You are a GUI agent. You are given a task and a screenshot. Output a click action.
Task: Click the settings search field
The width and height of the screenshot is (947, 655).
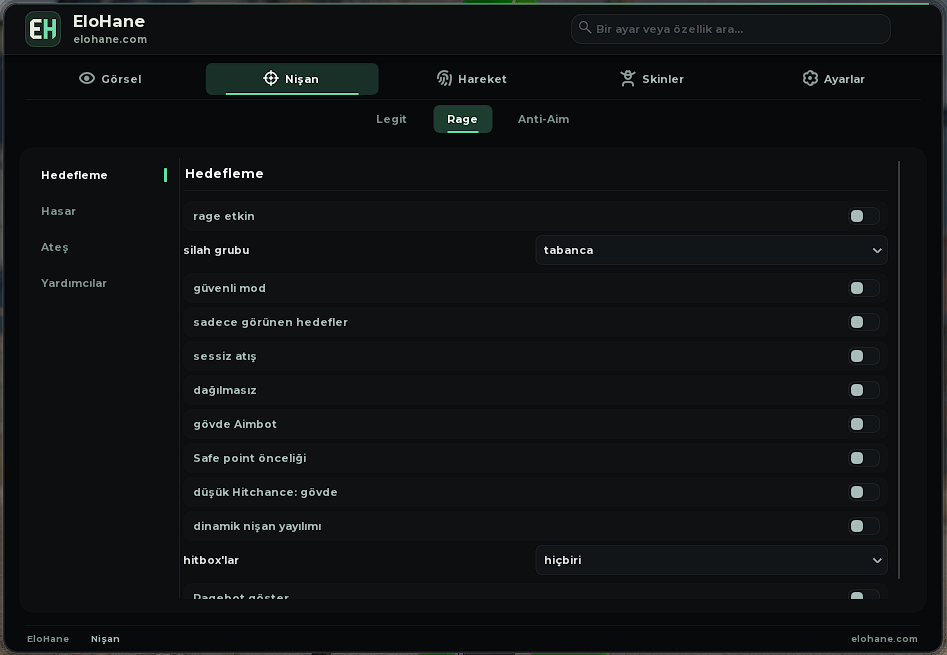(731, 29)
